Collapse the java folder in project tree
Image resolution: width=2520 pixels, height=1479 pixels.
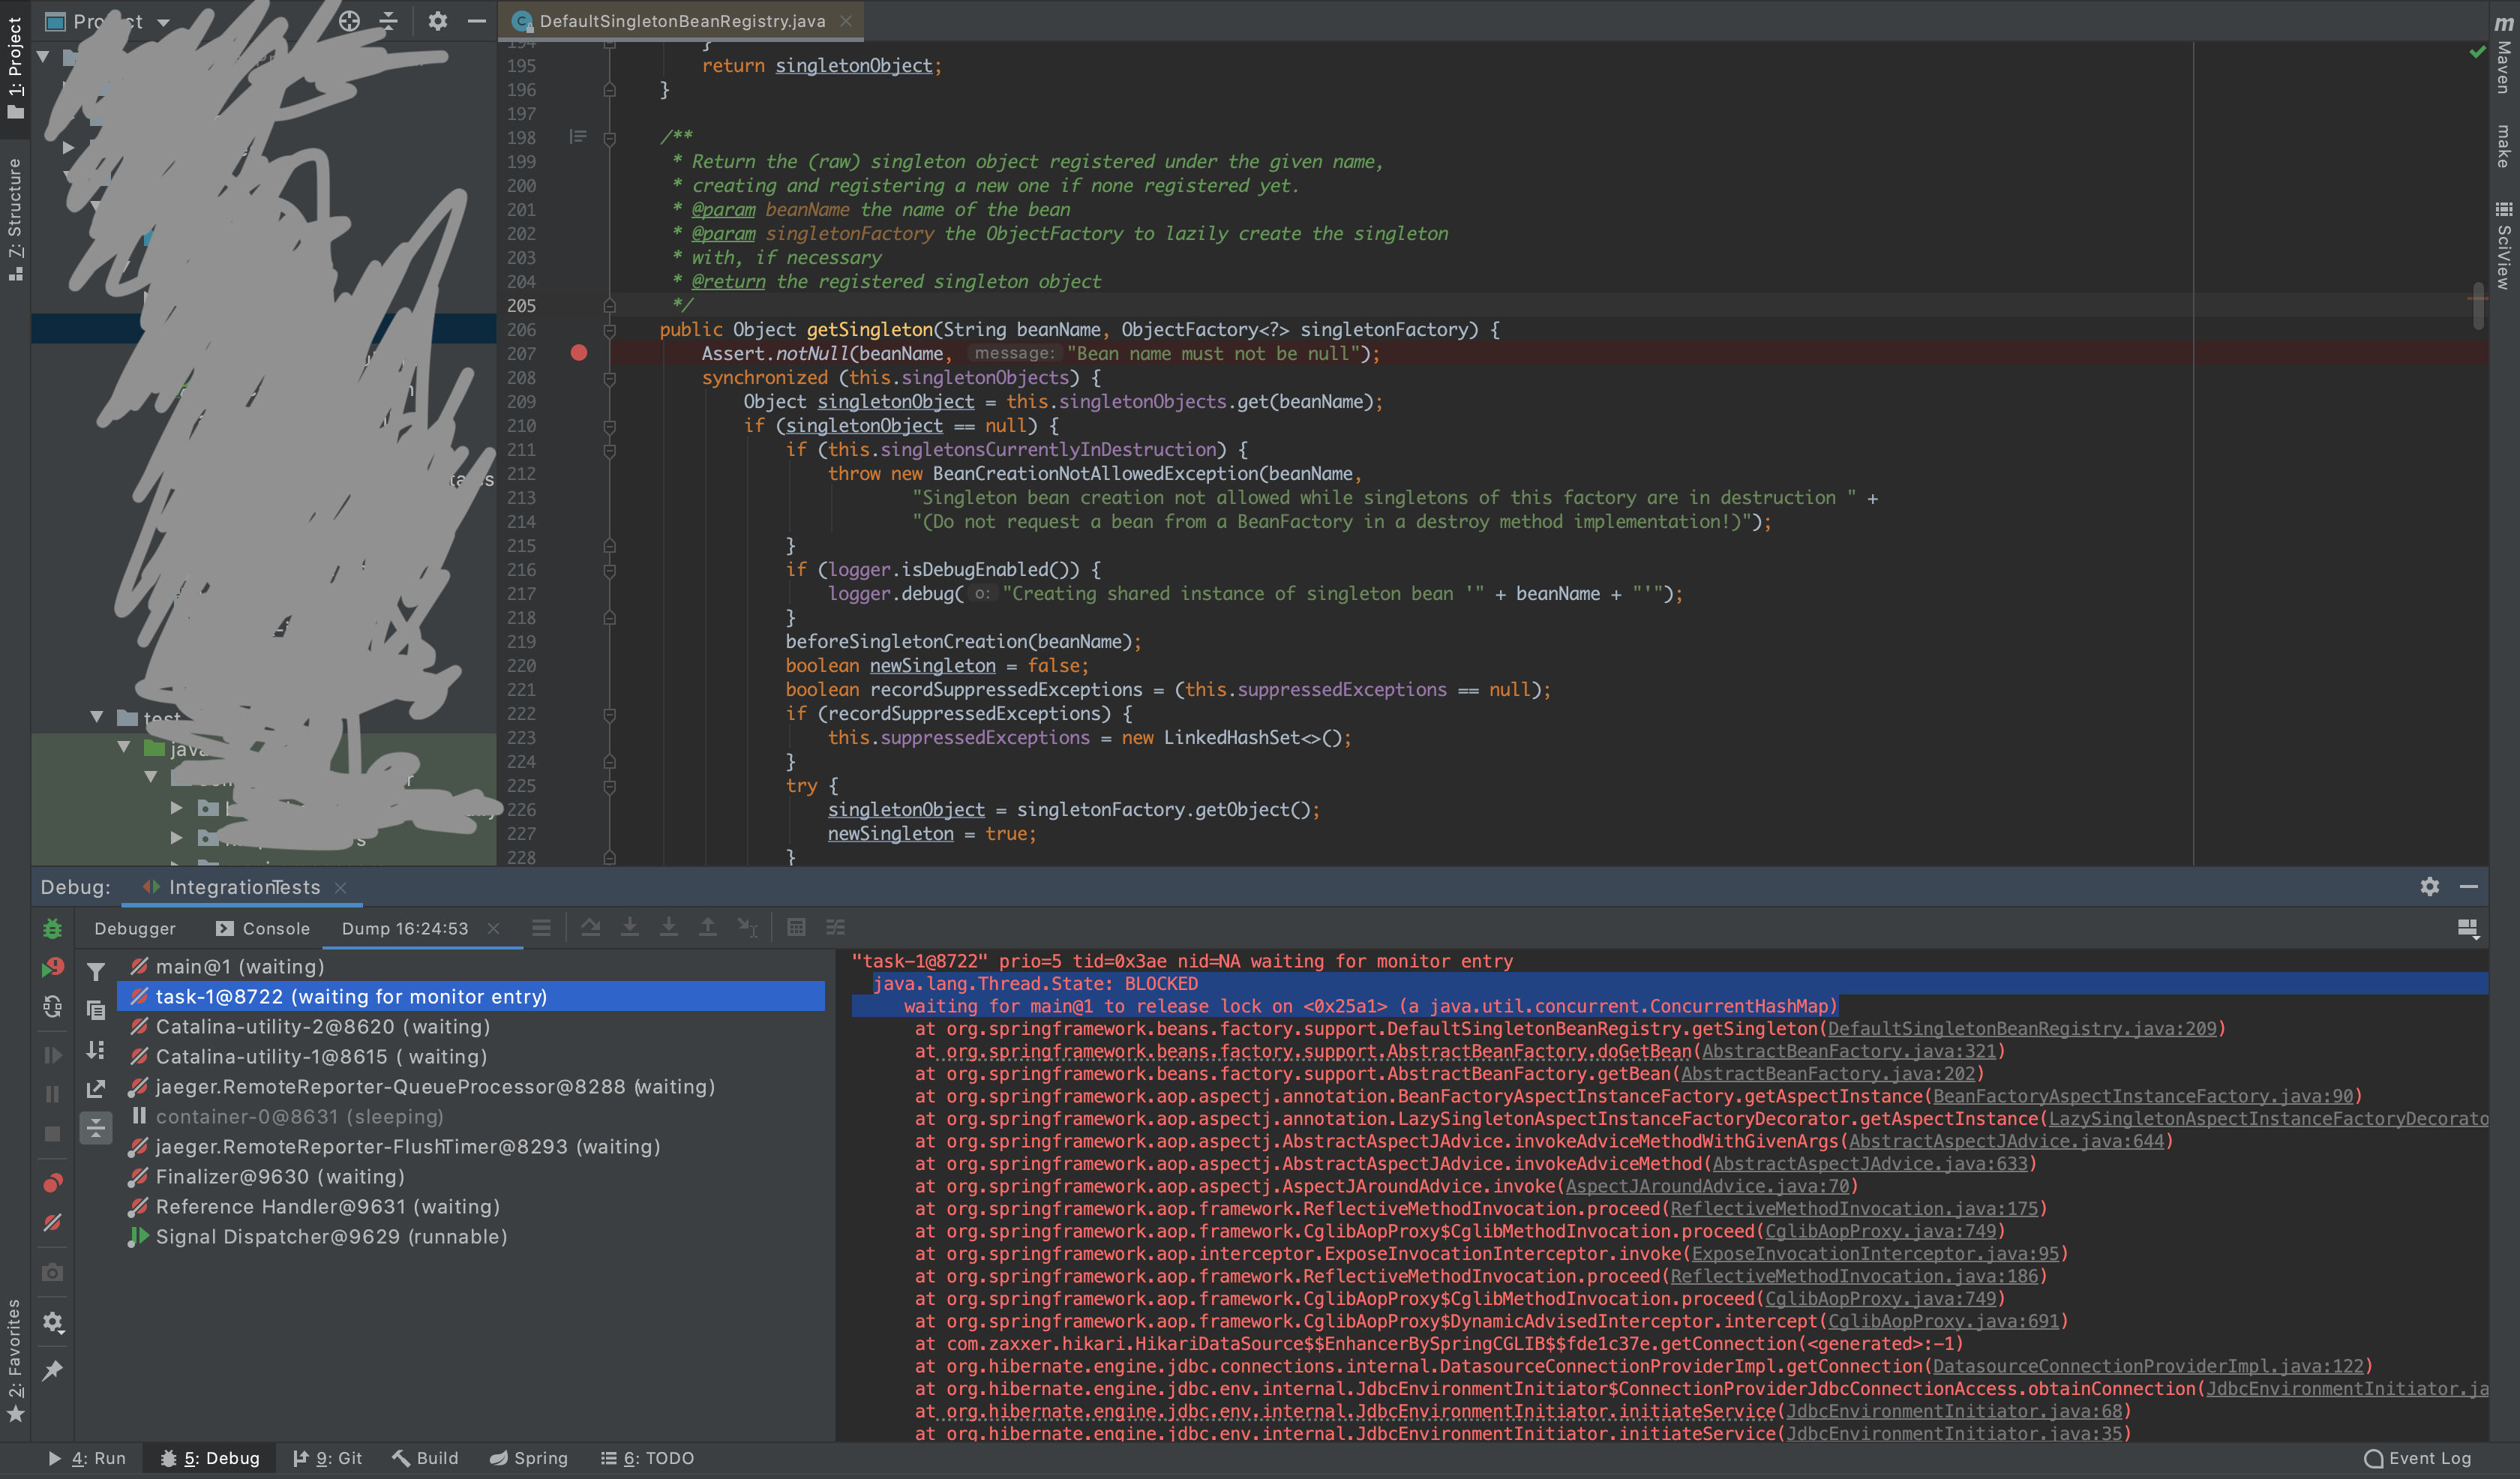(x=124, y=747)
